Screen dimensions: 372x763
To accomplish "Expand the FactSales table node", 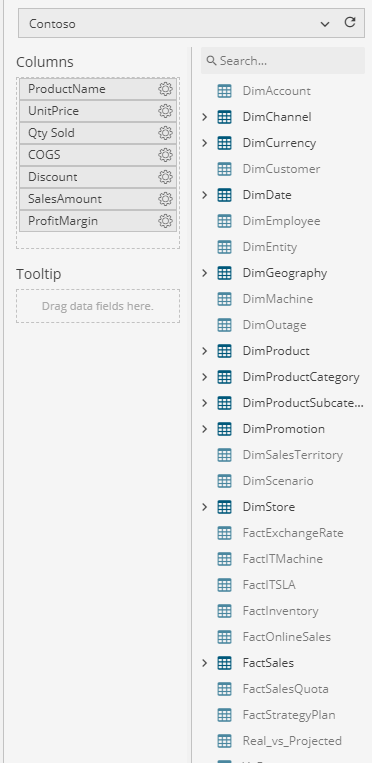I will [x=205, y=663].
